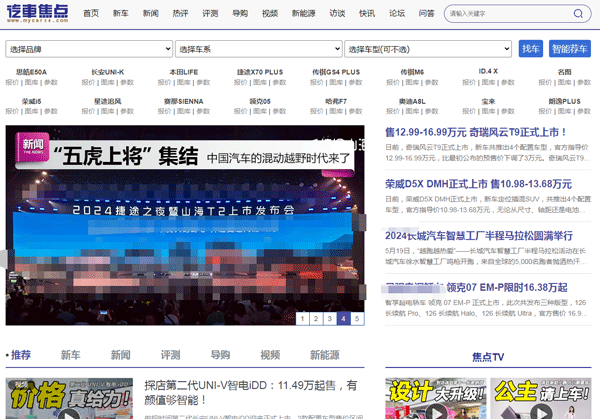The height and width of the screenshot is (419, 600).
Task: Click the pink 新闻 badge on banner
Action: pos(33,147)
